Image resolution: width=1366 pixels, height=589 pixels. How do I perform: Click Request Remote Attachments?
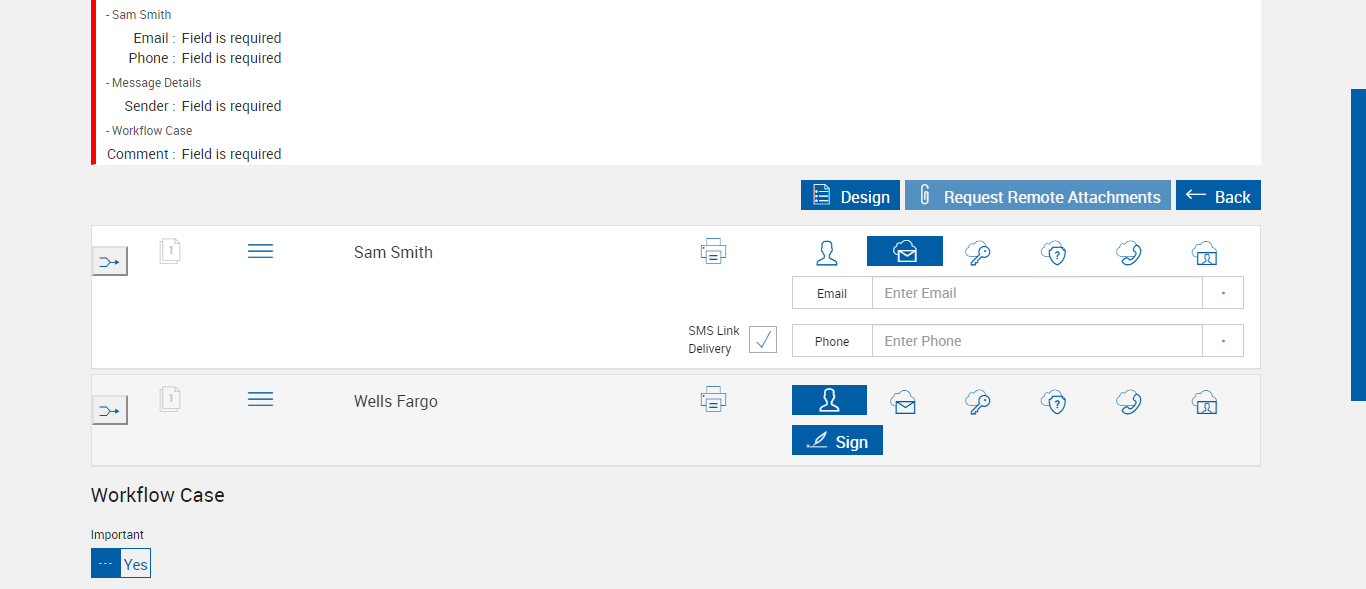[1037, 196]
